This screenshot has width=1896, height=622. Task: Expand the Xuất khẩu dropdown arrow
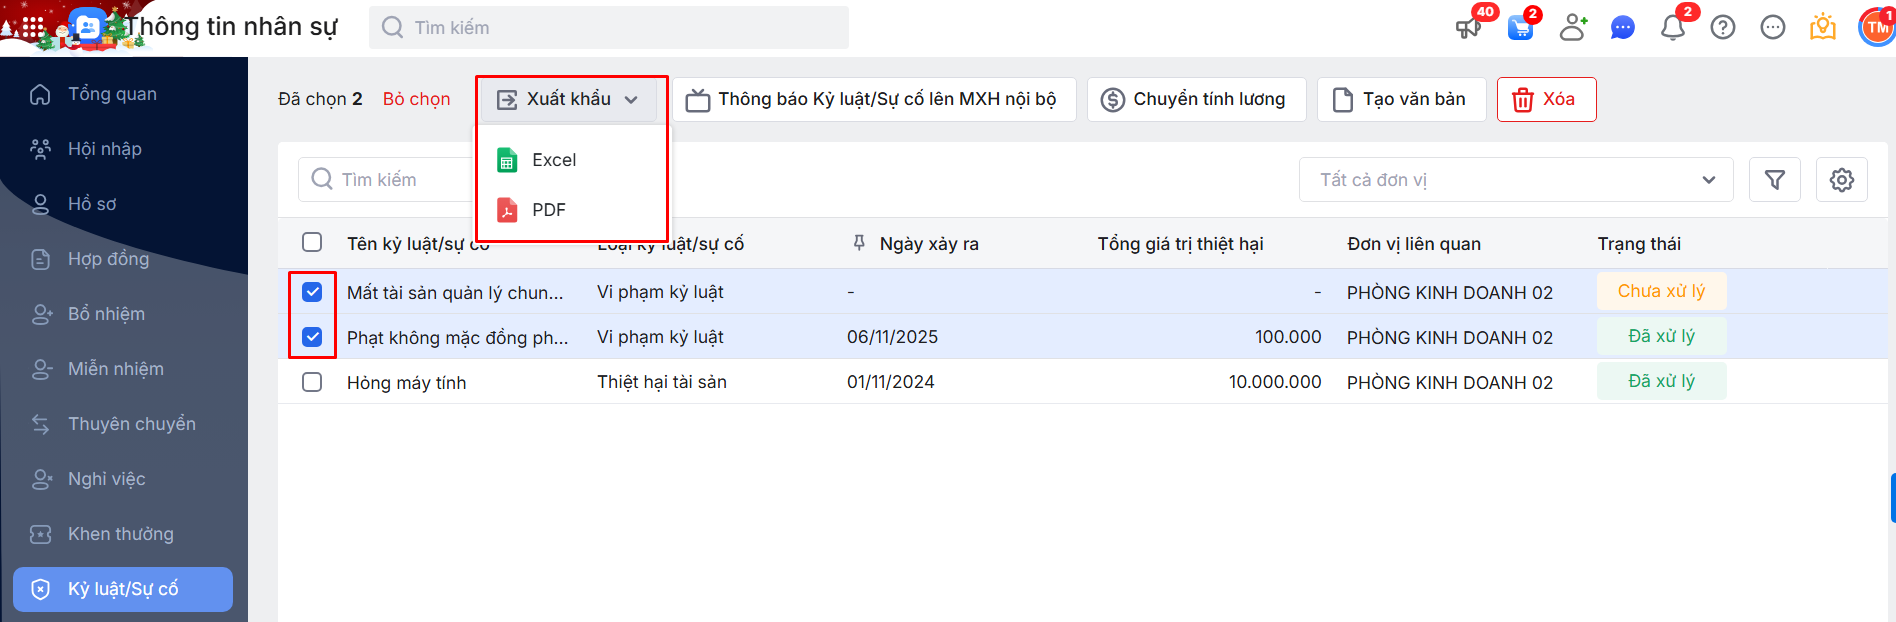point(631,100)
